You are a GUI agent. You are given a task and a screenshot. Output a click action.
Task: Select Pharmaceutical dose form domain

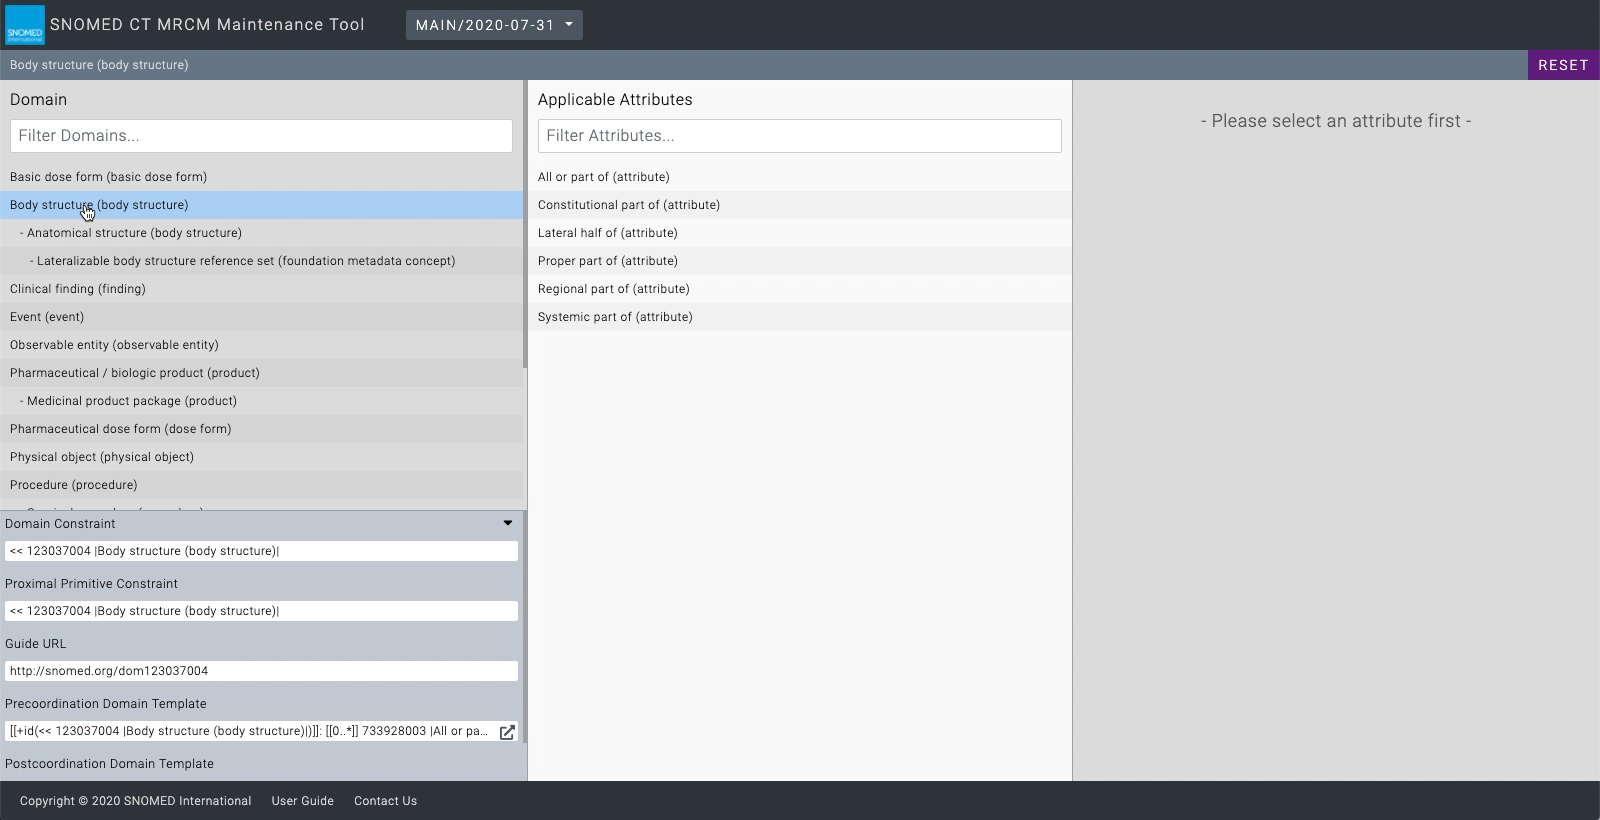tap(261, 429)
